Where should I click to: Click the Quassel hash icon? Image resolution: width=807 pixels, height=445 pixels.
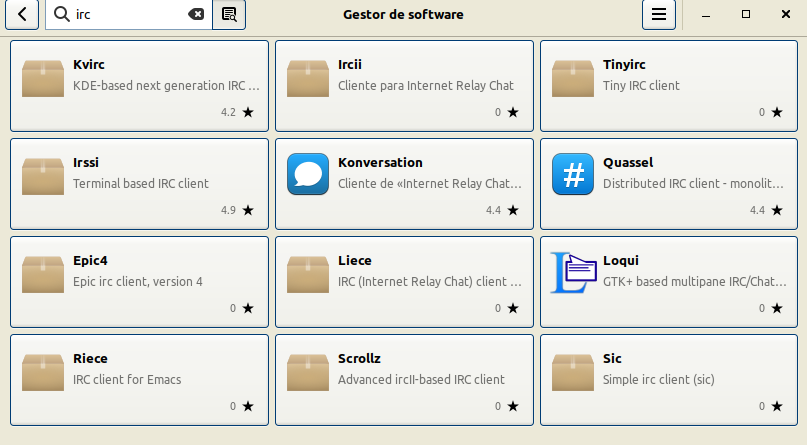tap(573, 174)
